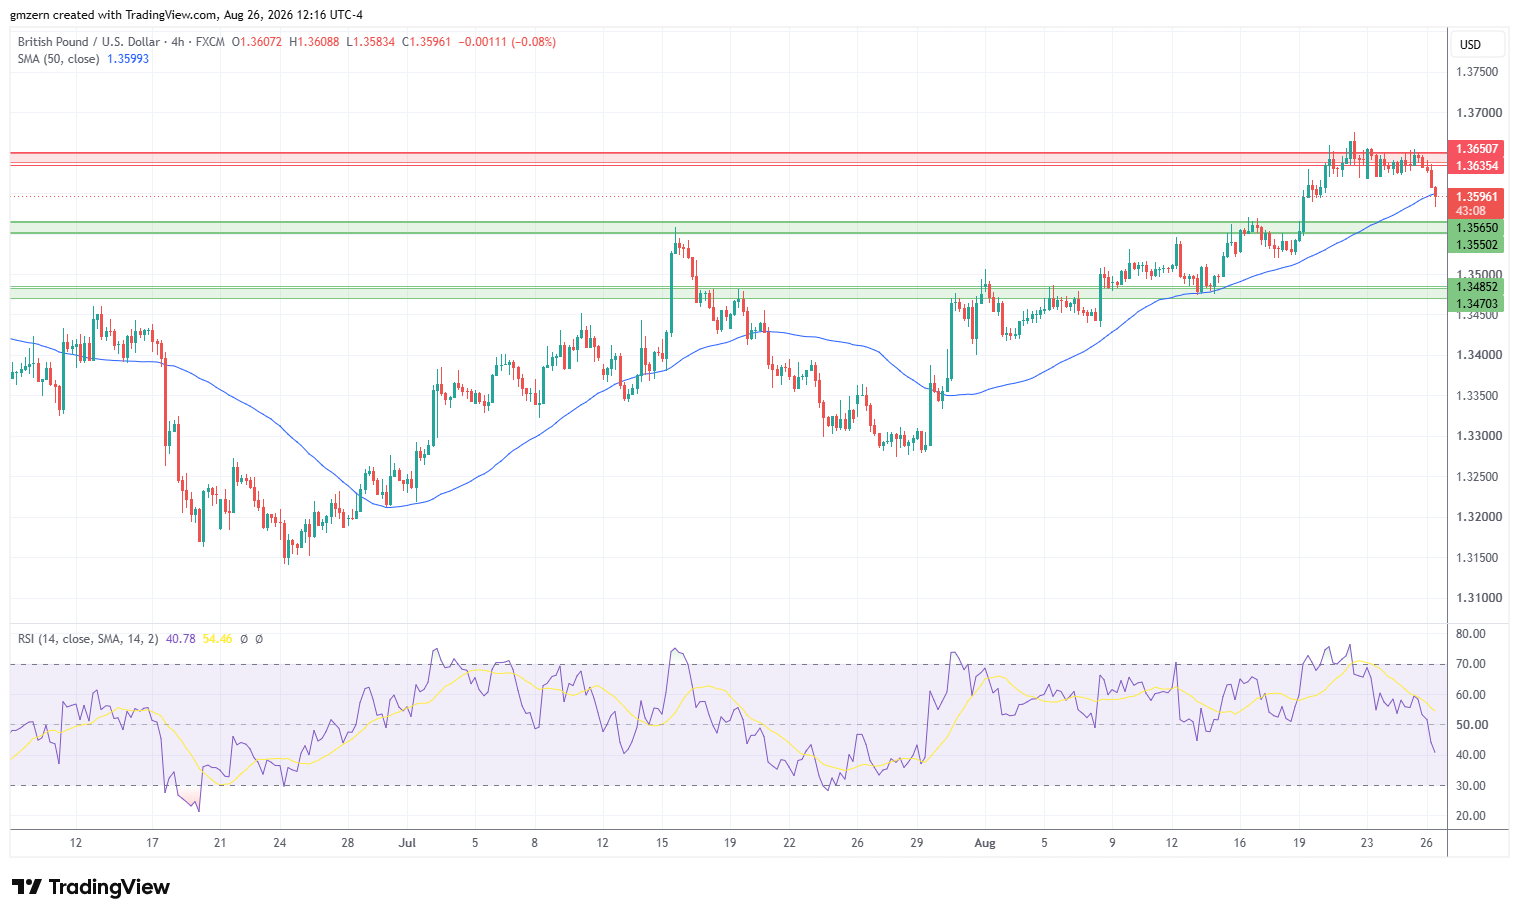This screenshot has height=917, width=1519.
Task: Click the 80.00 level on the RSI scale
Action: (1471, 634)
